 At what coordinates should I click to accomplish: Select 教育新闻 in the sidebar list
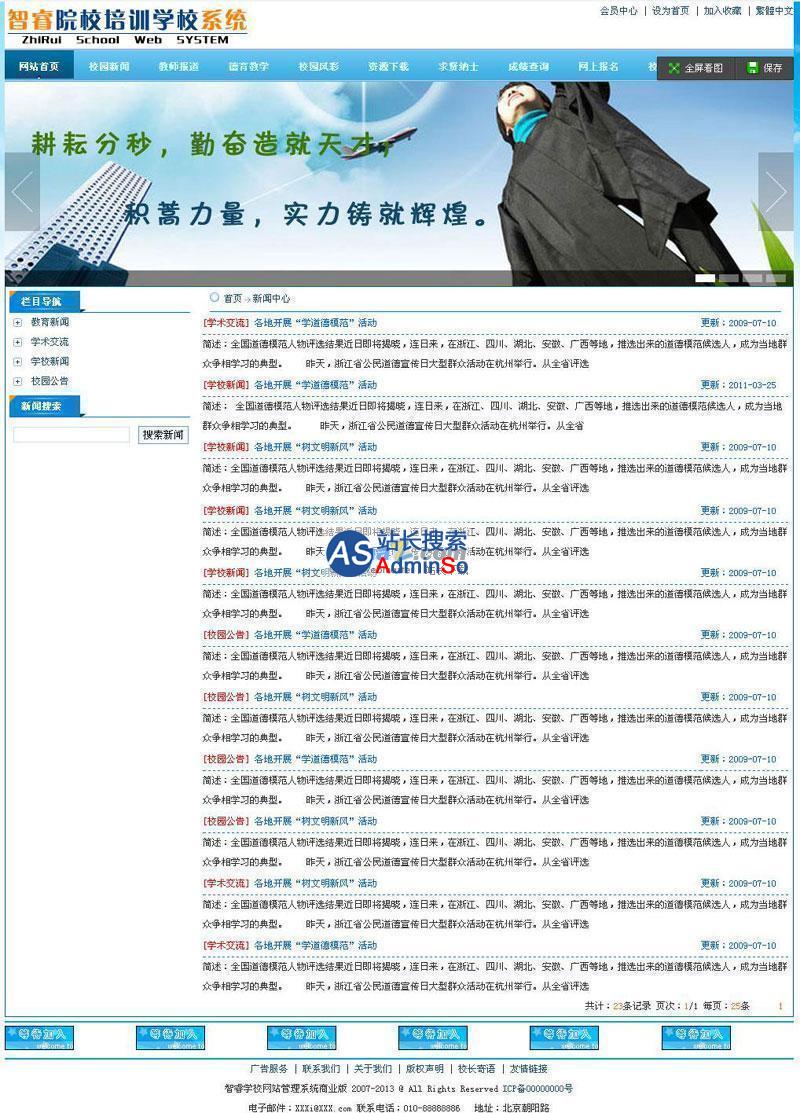(x=50, y=322)
